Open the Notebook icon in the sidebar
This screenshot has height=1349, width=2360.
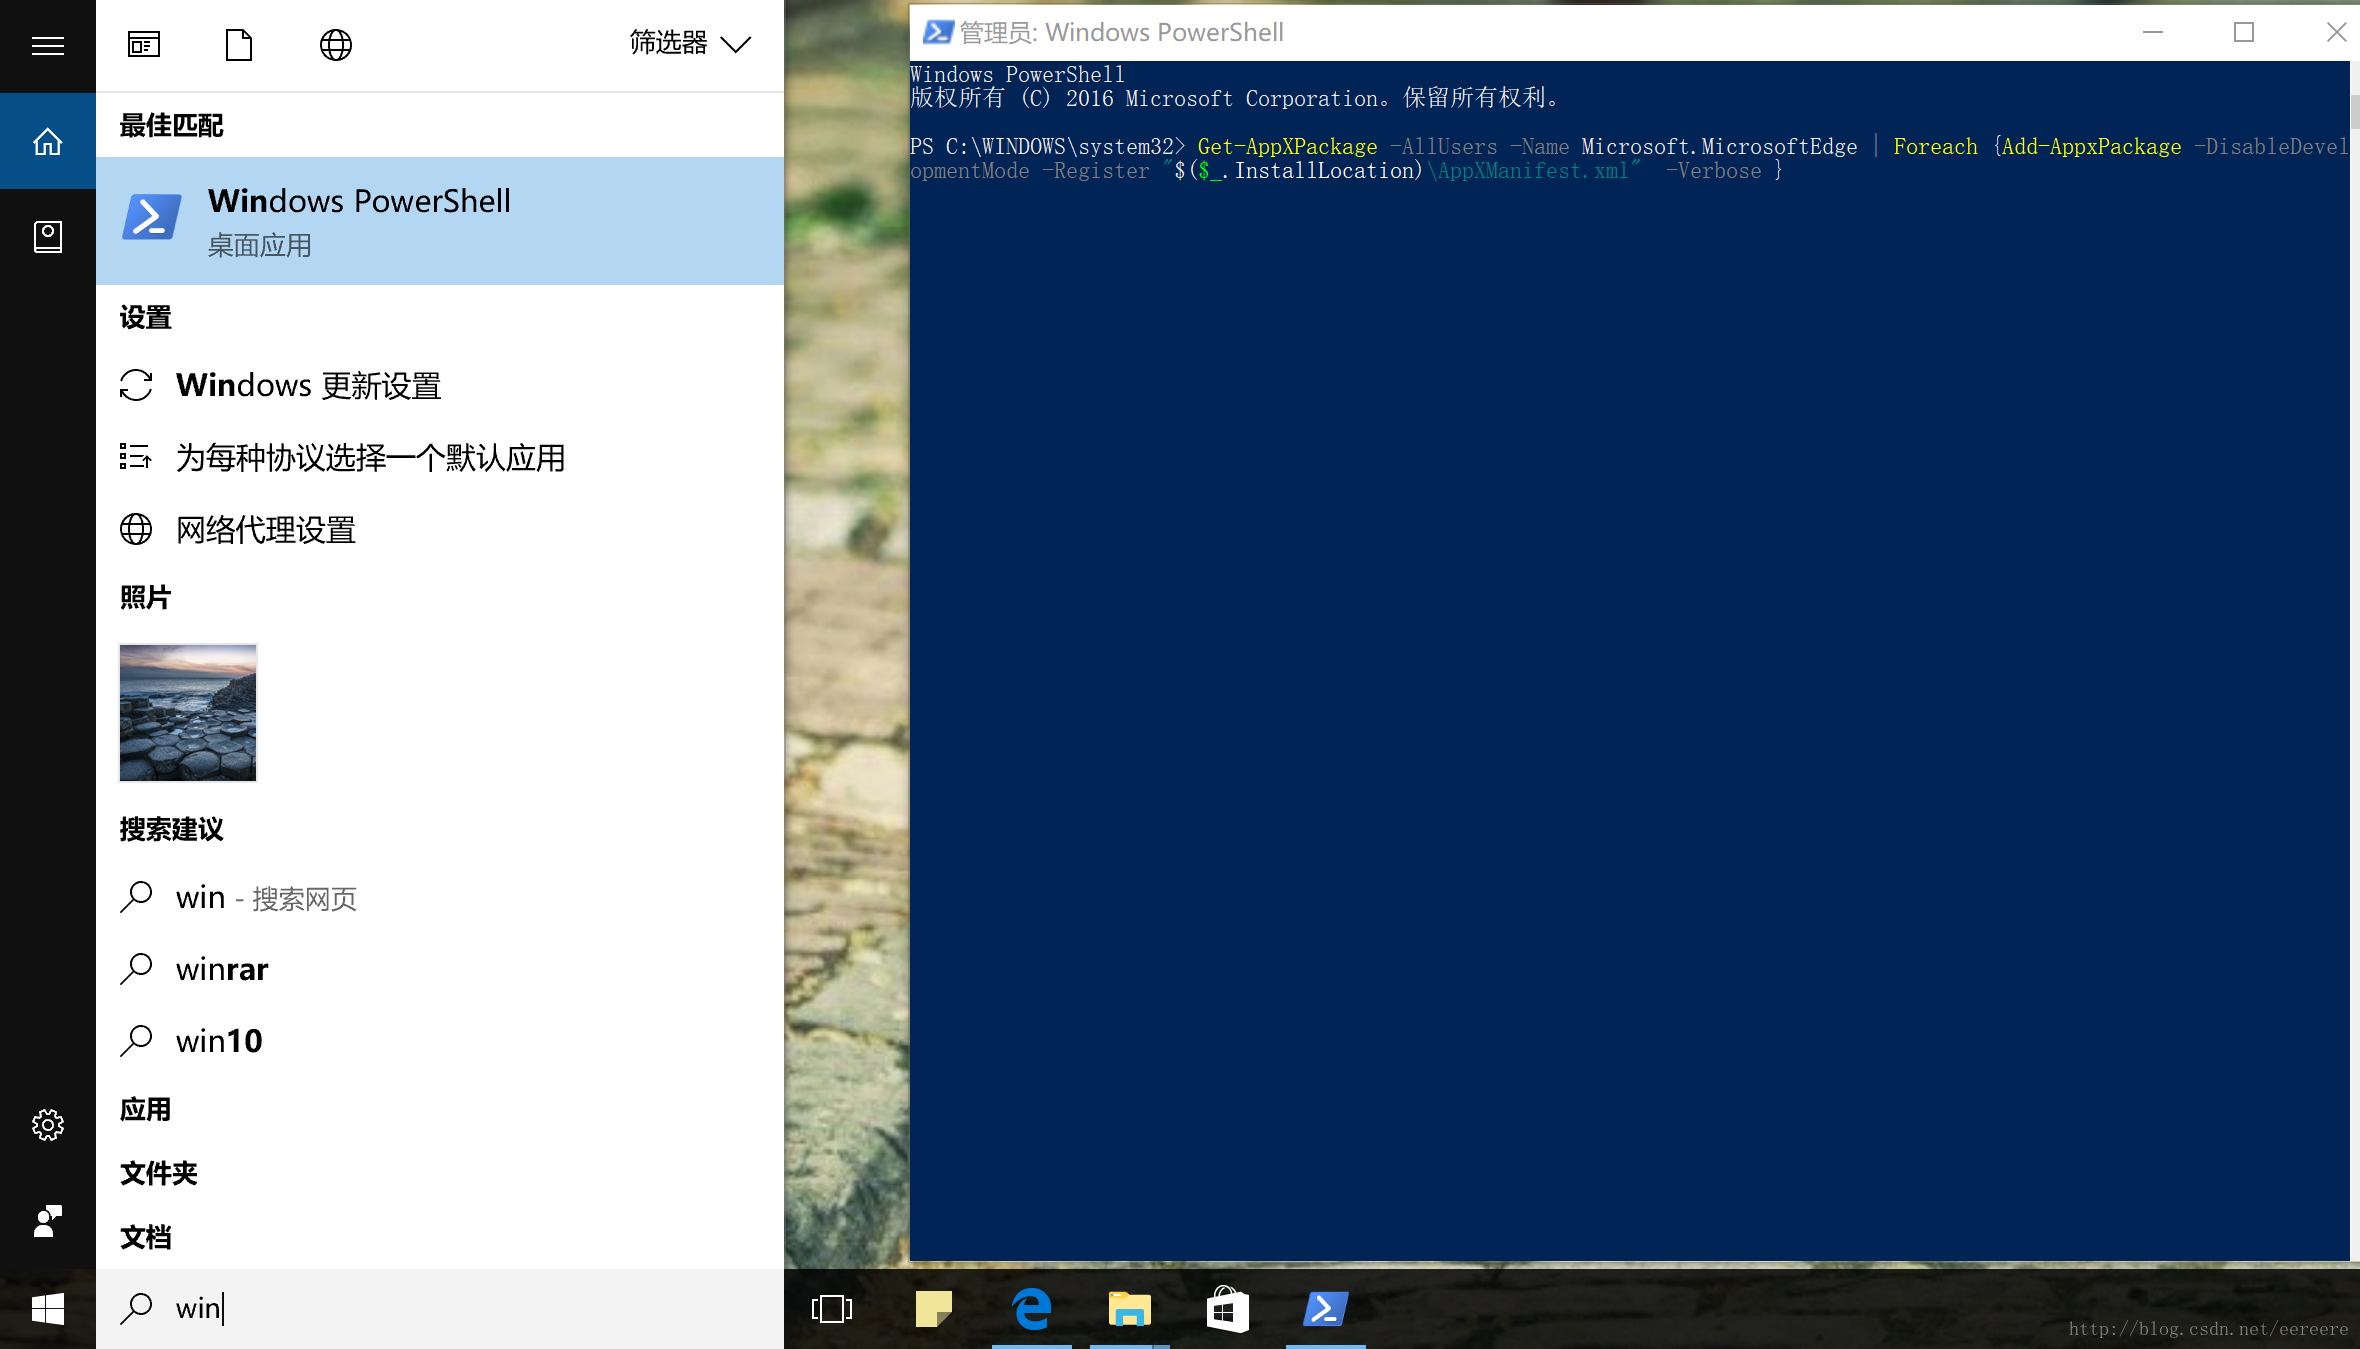pos(47,237)
